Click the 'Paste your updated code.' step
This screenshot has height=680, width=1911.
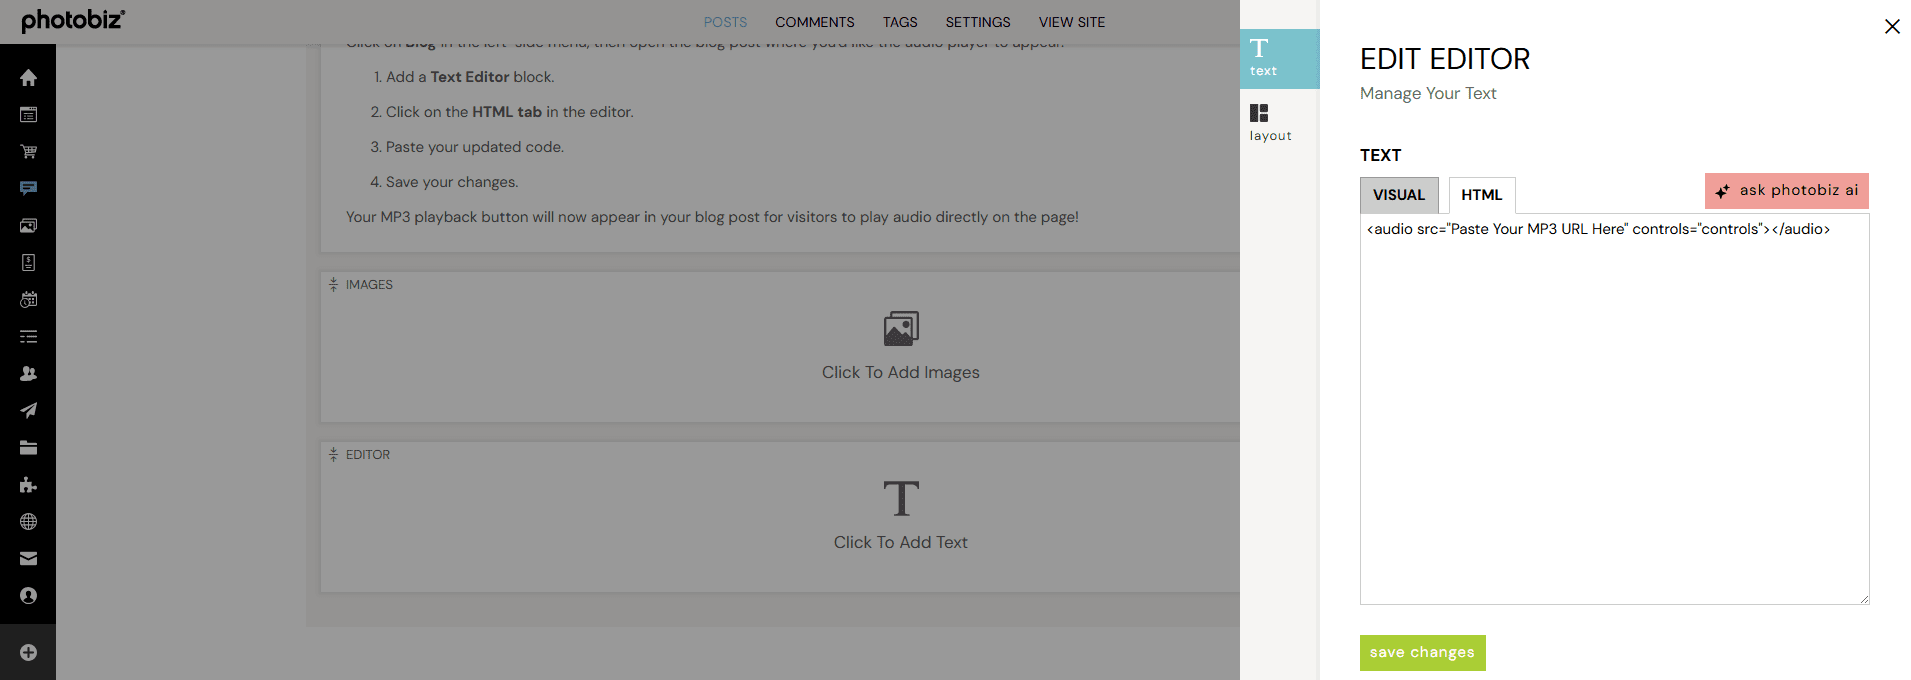click(475, 147)
